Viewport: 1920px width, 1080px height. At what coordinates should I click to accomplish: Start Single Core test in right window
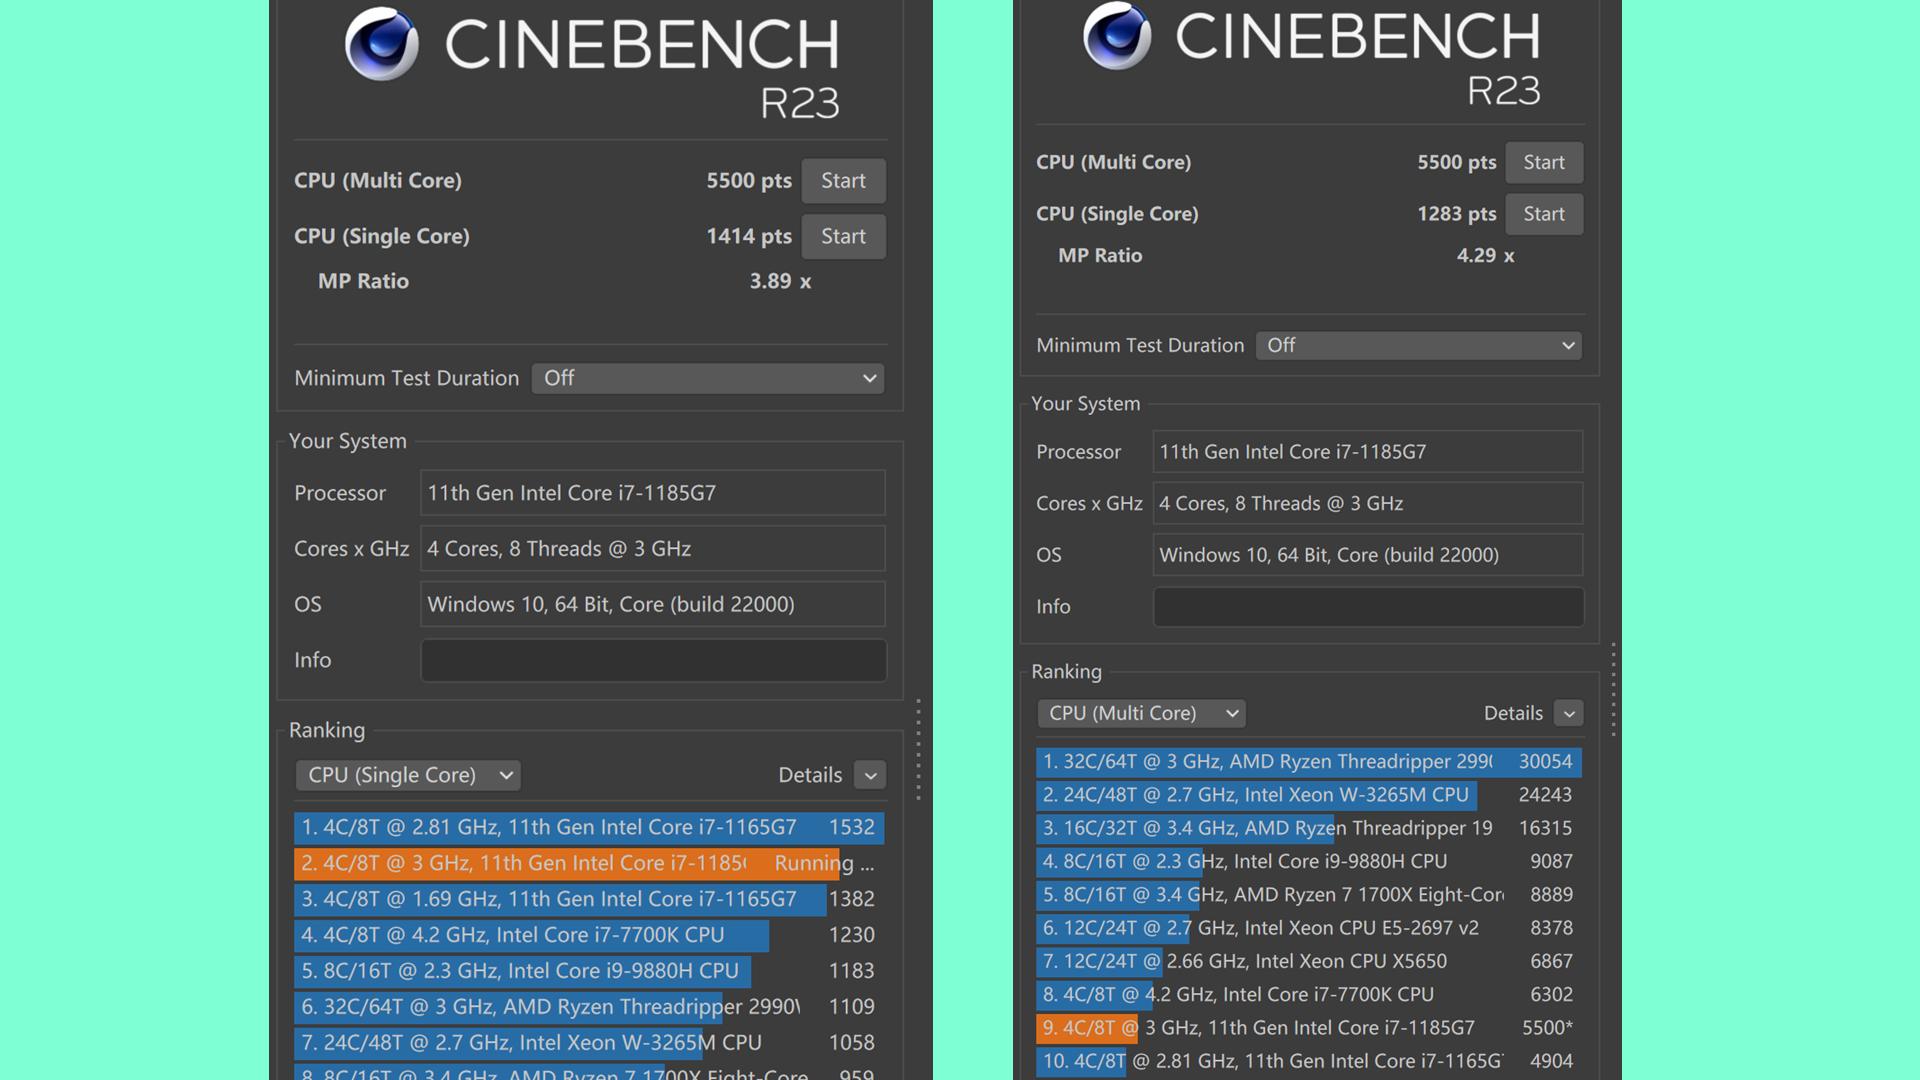coord(1543,214)
